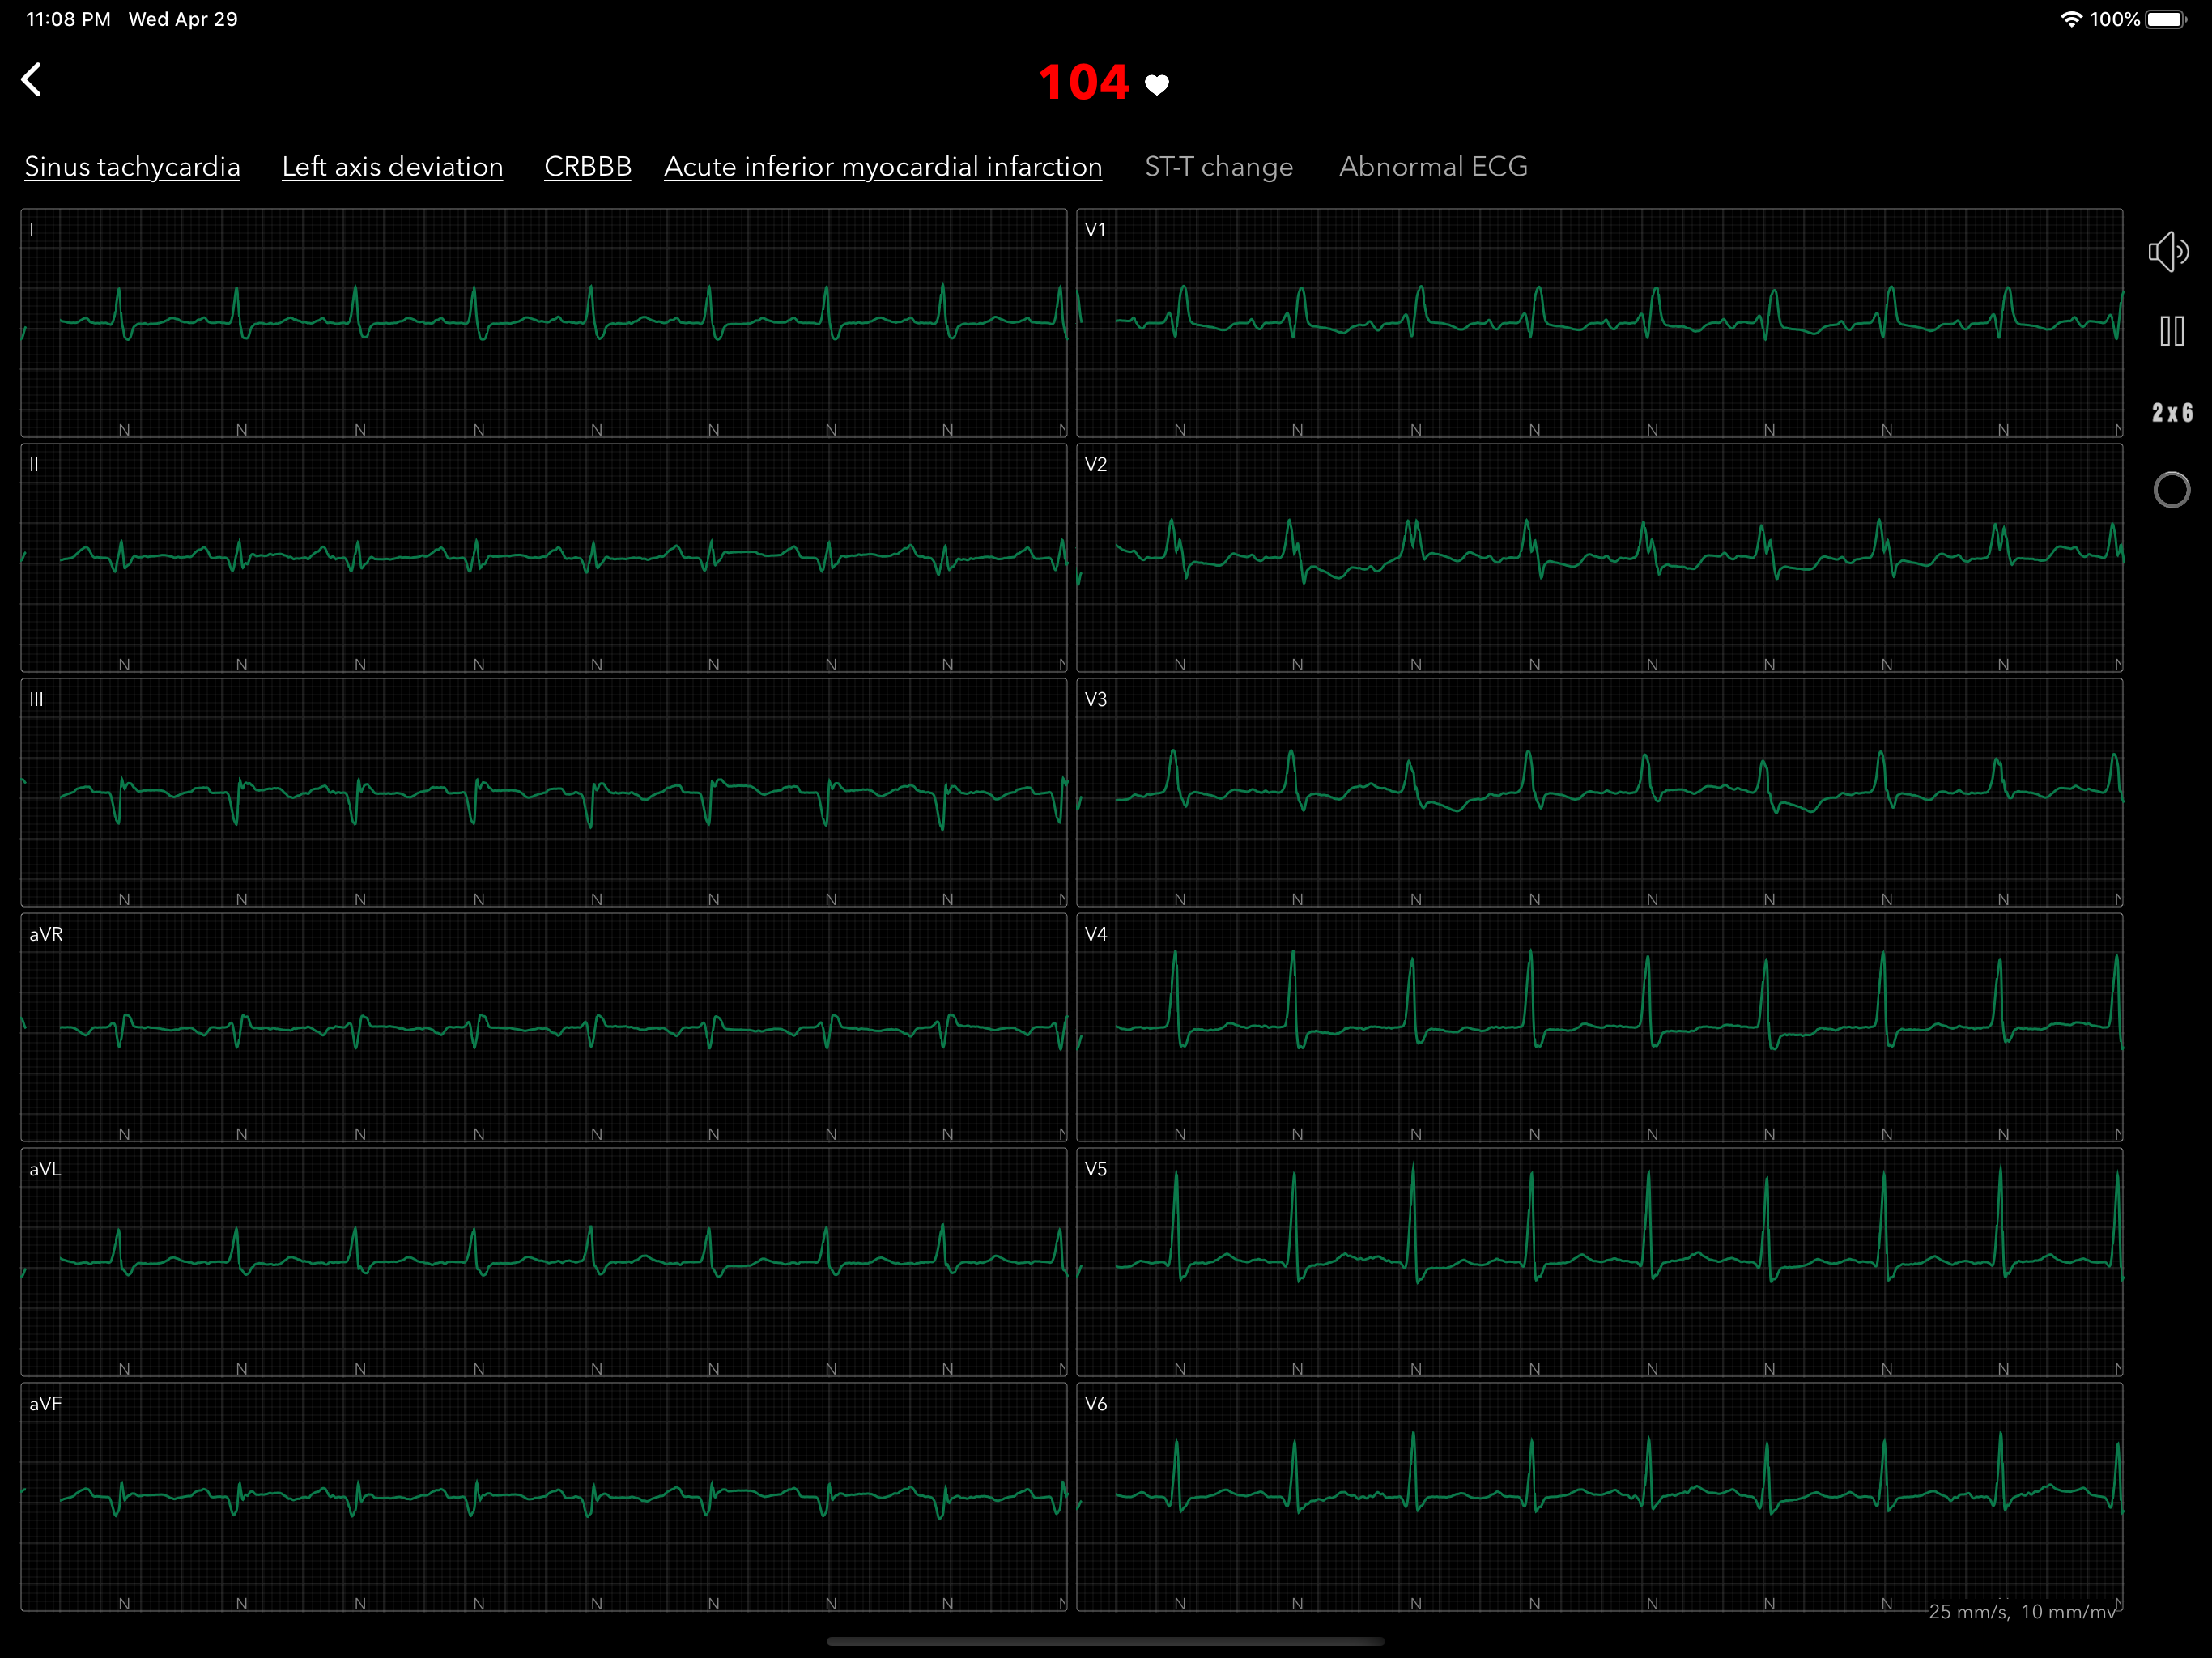Select the V1 lead waveform panel

click(x=1598, y=323)
